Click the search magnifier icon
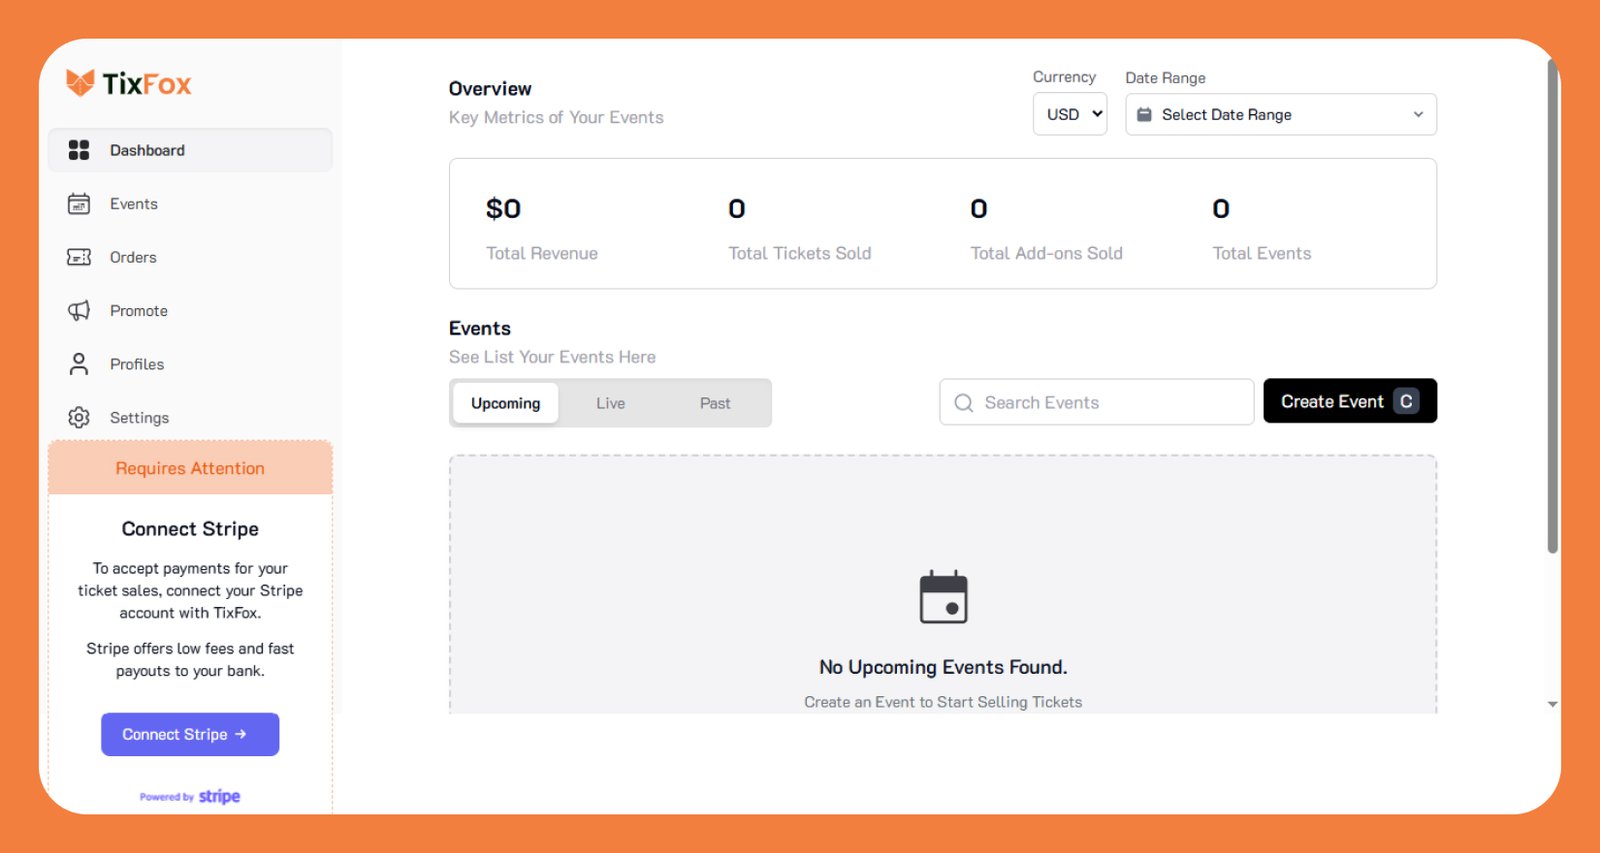The width and height of the screenshot is (1600, 853). click(x=963, y=403)
